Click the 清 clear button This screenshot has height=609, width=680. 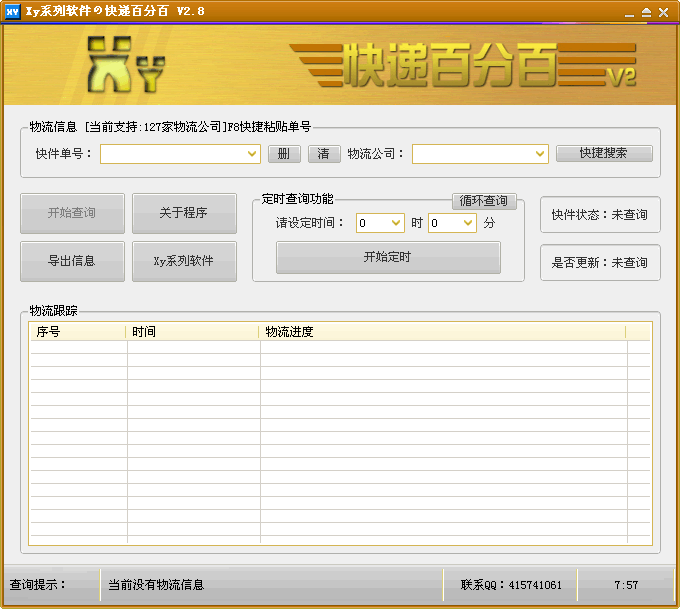pos(323,154)
